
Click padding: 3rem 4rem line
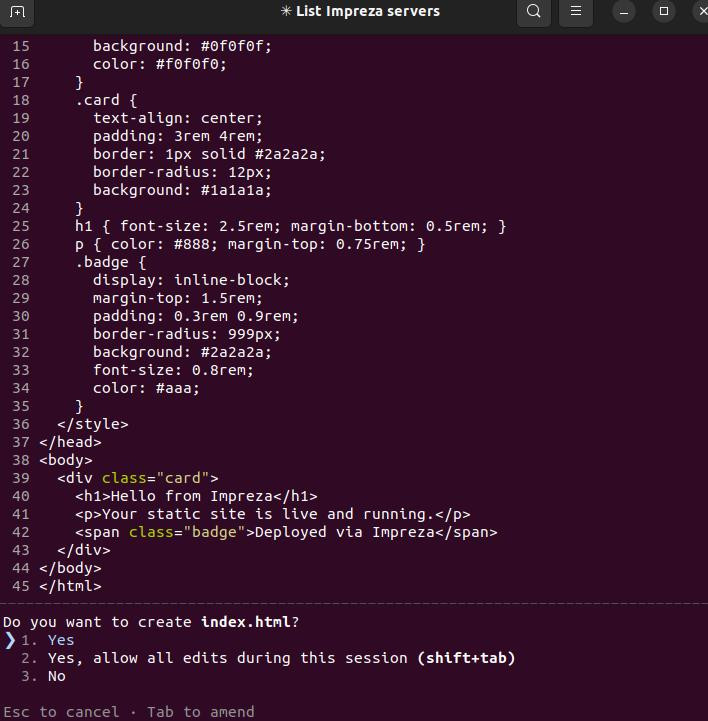pos(177,136)
